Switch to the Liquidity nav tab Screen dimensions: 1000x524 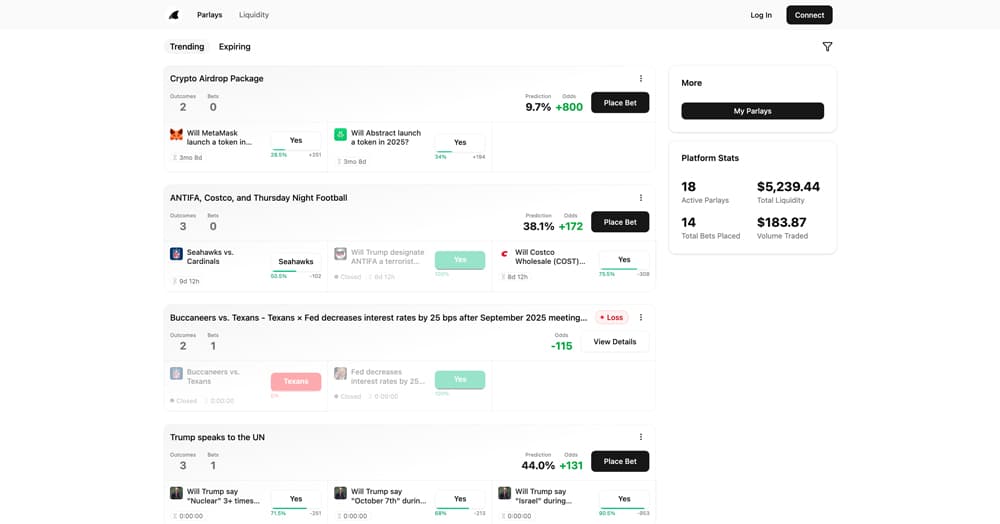point(254,15)
